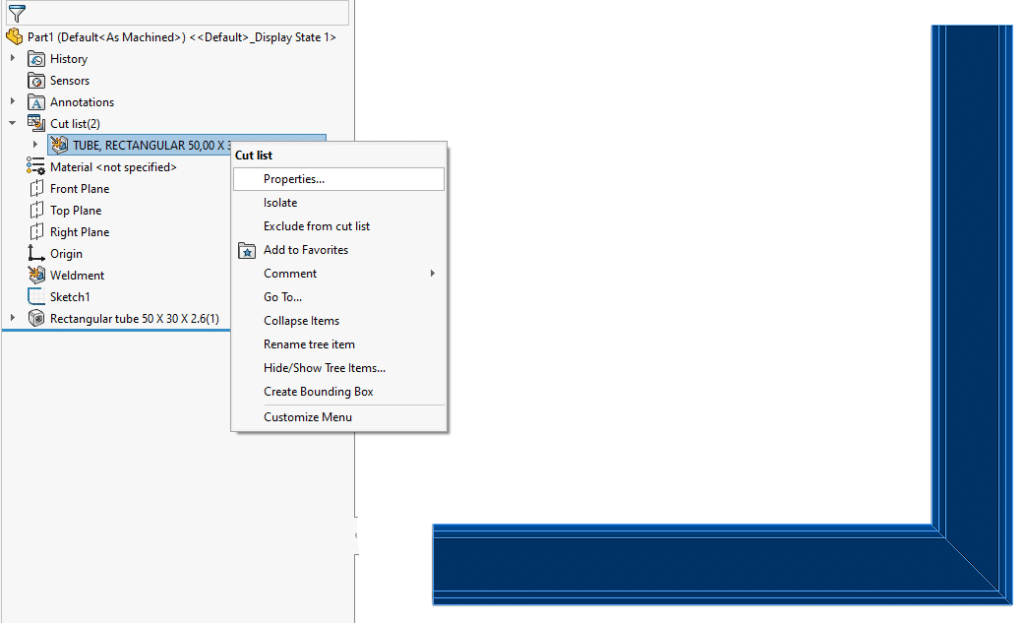
Task: Select the Origin icon in the tree
Action: [x=33, y=253]
